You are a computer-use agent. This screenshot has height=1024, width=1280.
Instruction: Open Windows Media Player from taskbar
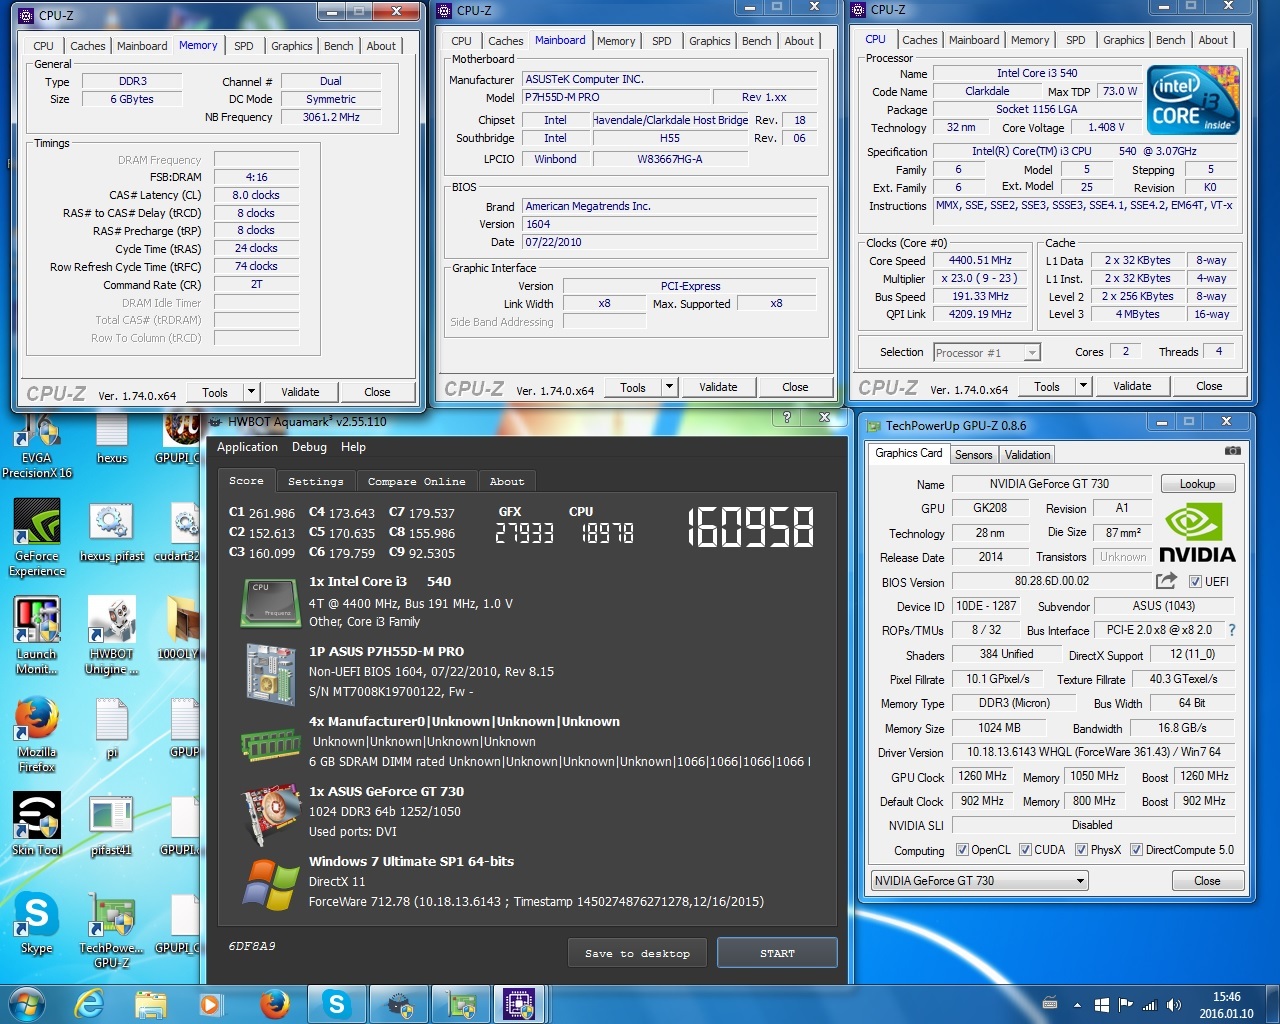click(211, 1003)
